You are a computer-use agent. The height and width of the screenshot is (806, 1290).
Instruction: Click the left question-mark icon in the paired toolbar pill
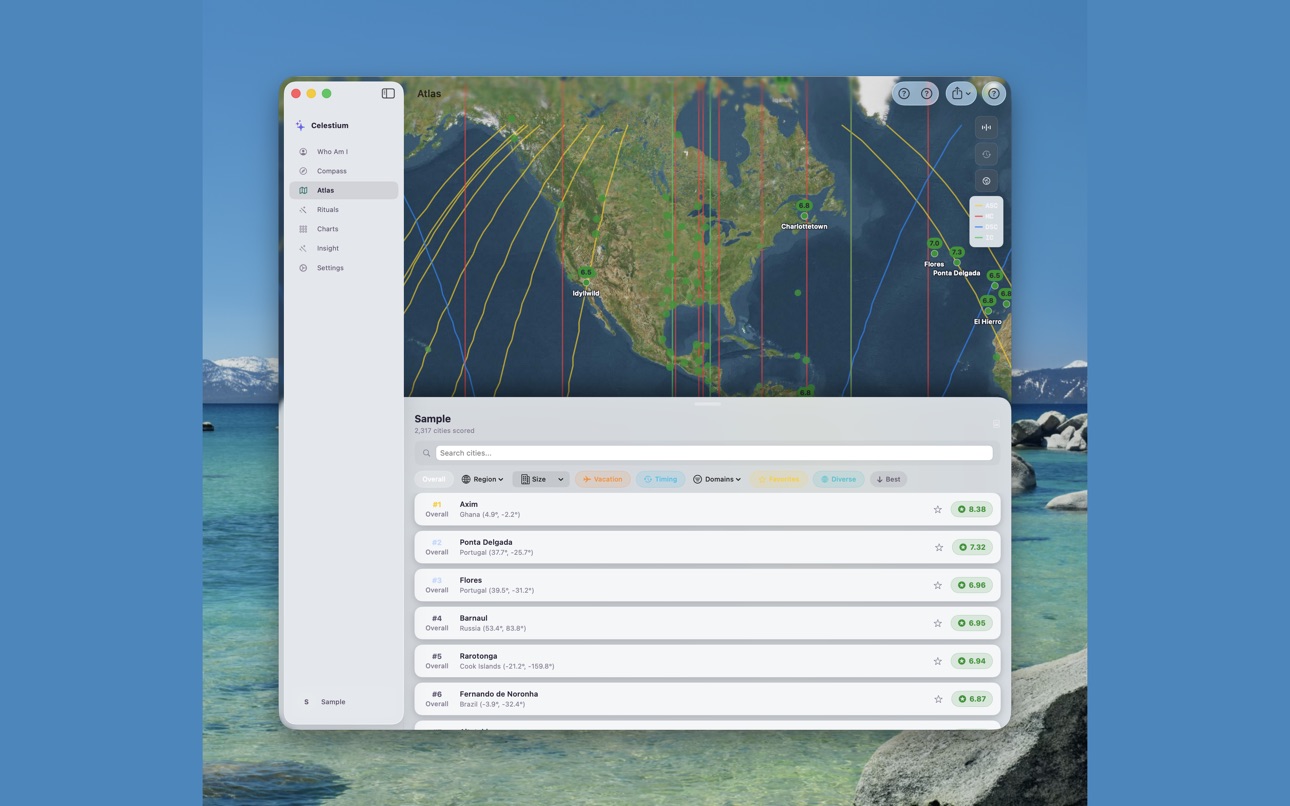pyautogui.click(x=904, y=94)
